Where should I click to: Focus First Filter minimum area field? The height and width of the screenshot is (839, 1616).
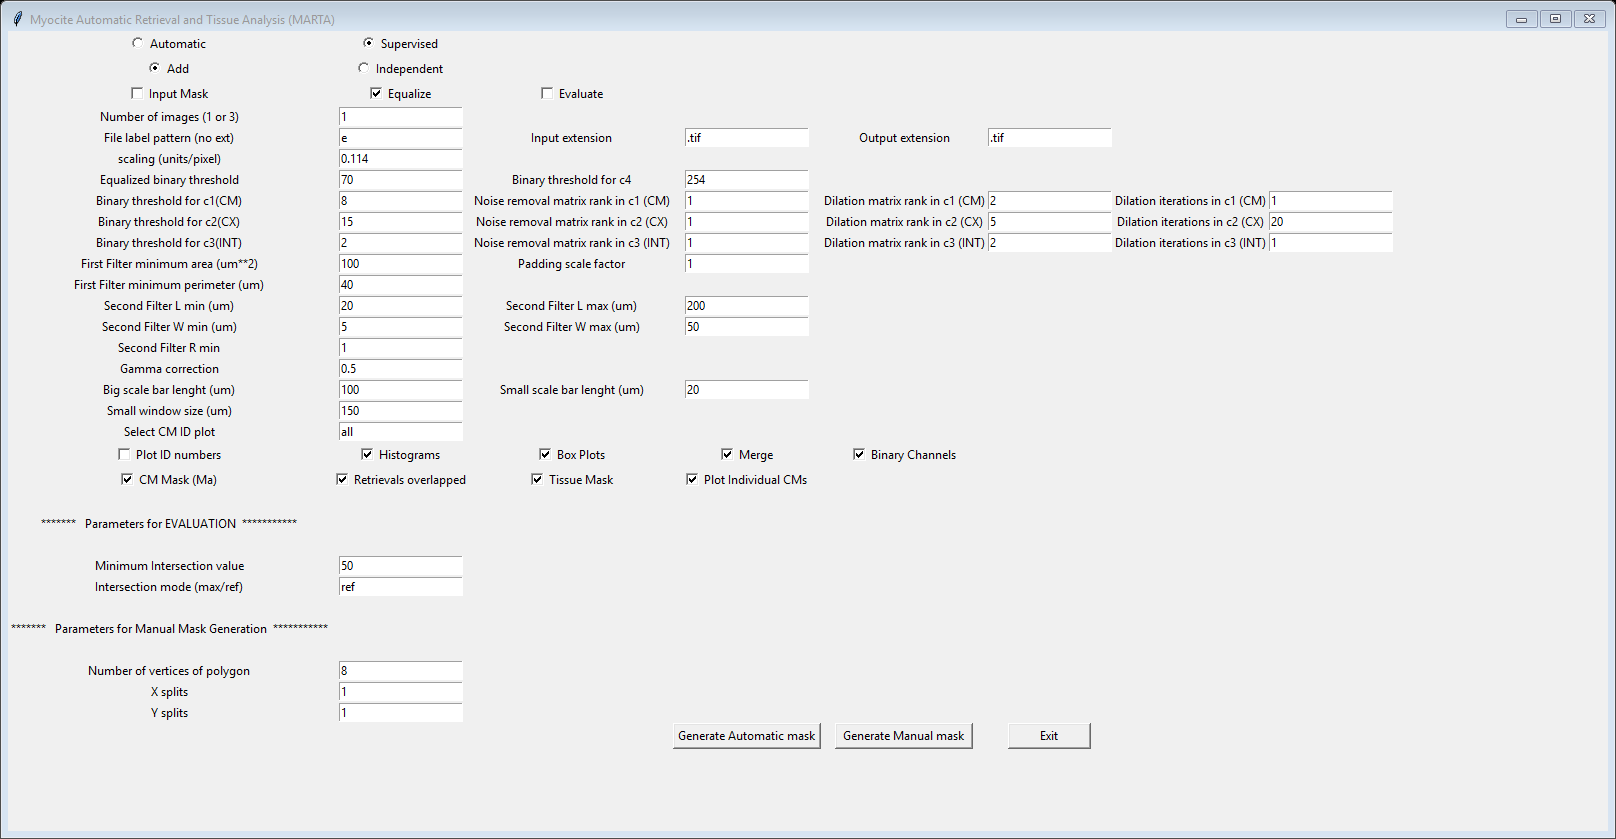[400, 264]
